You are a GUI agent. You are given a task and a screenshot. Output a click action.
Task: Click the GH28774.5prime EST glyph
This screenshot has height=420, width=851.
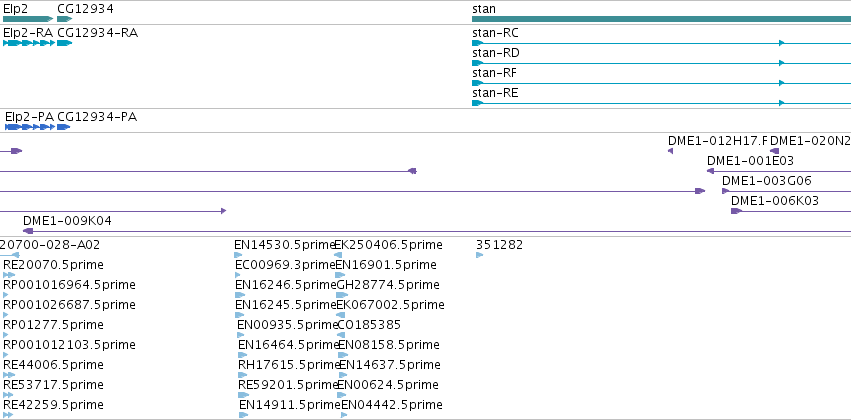[x=342, y=295]
